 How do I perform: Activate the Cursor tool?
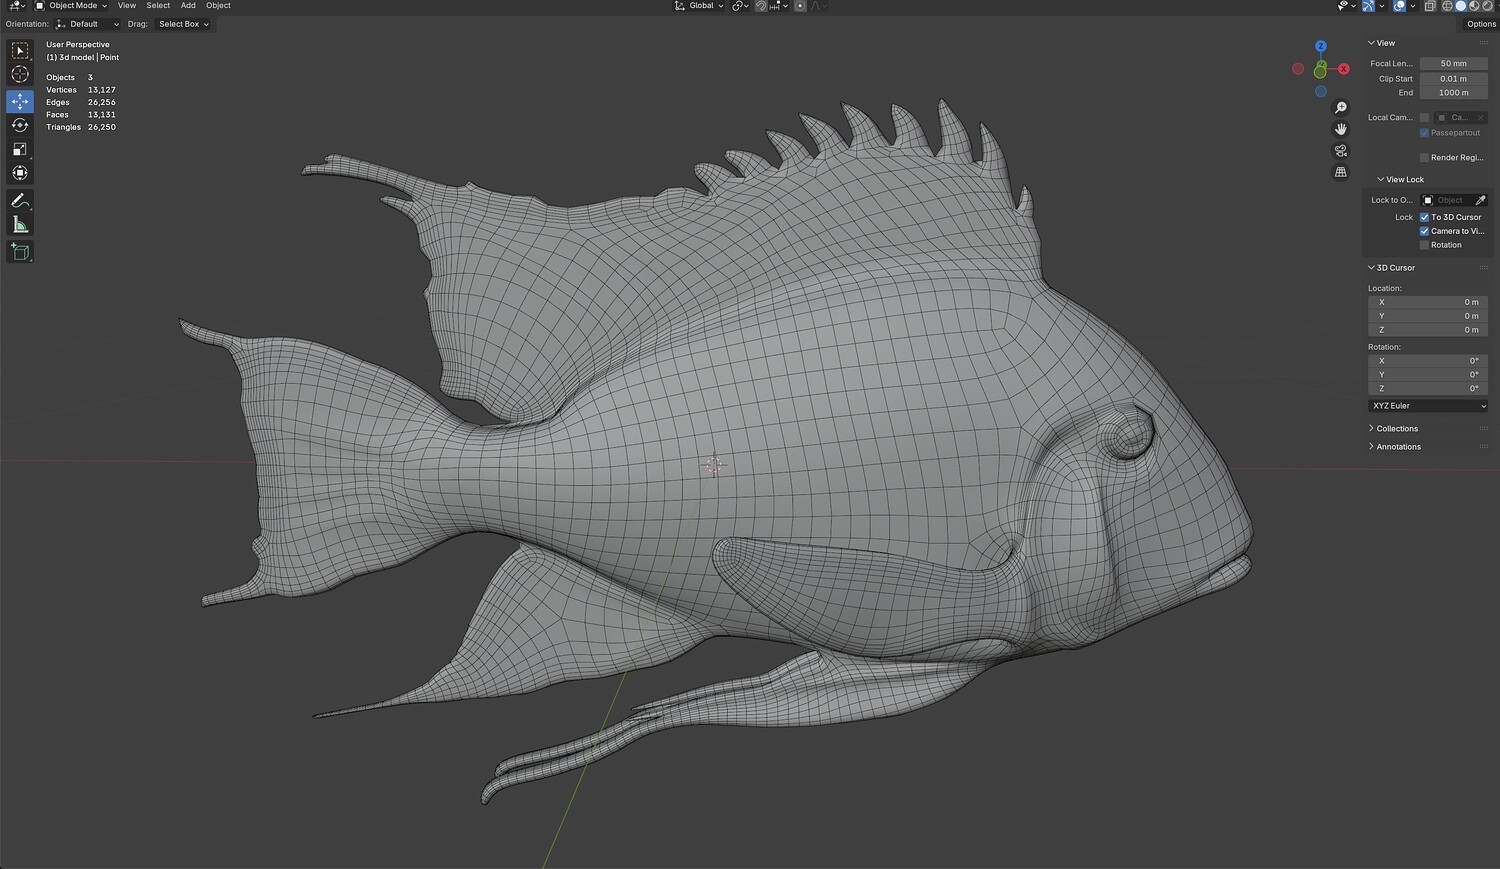[x=20, y=74]
